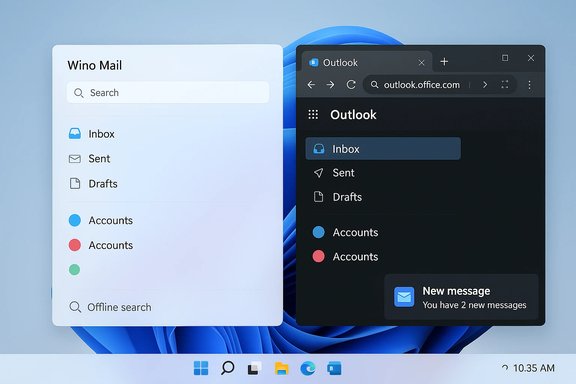Click the Wino Mail Sent envelope icon
The height and width of the screenshot is (384, 576).
click(x=75, y=159)
